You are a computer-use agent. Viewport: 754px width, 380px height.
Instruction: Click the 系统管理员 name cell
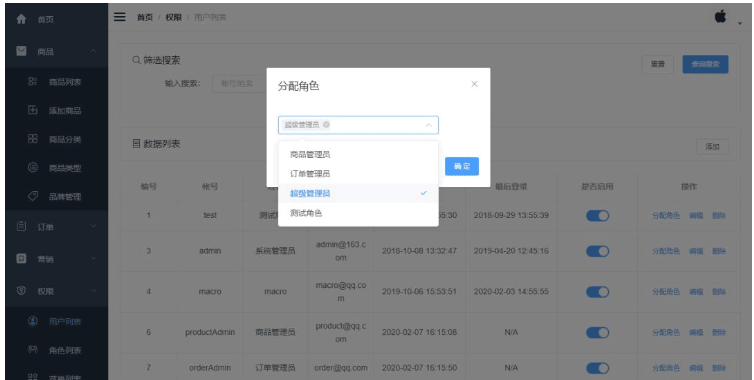pyautogui.click(x=276, y=251)
